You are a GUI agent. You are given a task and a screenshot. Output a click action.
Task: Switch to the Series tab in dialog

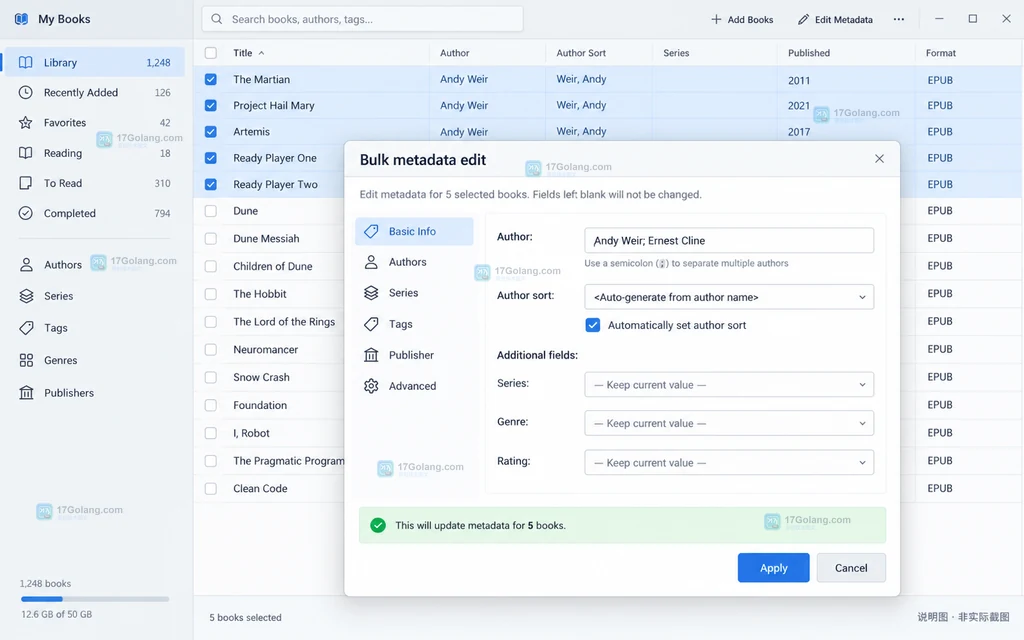[x=414, y=293]
